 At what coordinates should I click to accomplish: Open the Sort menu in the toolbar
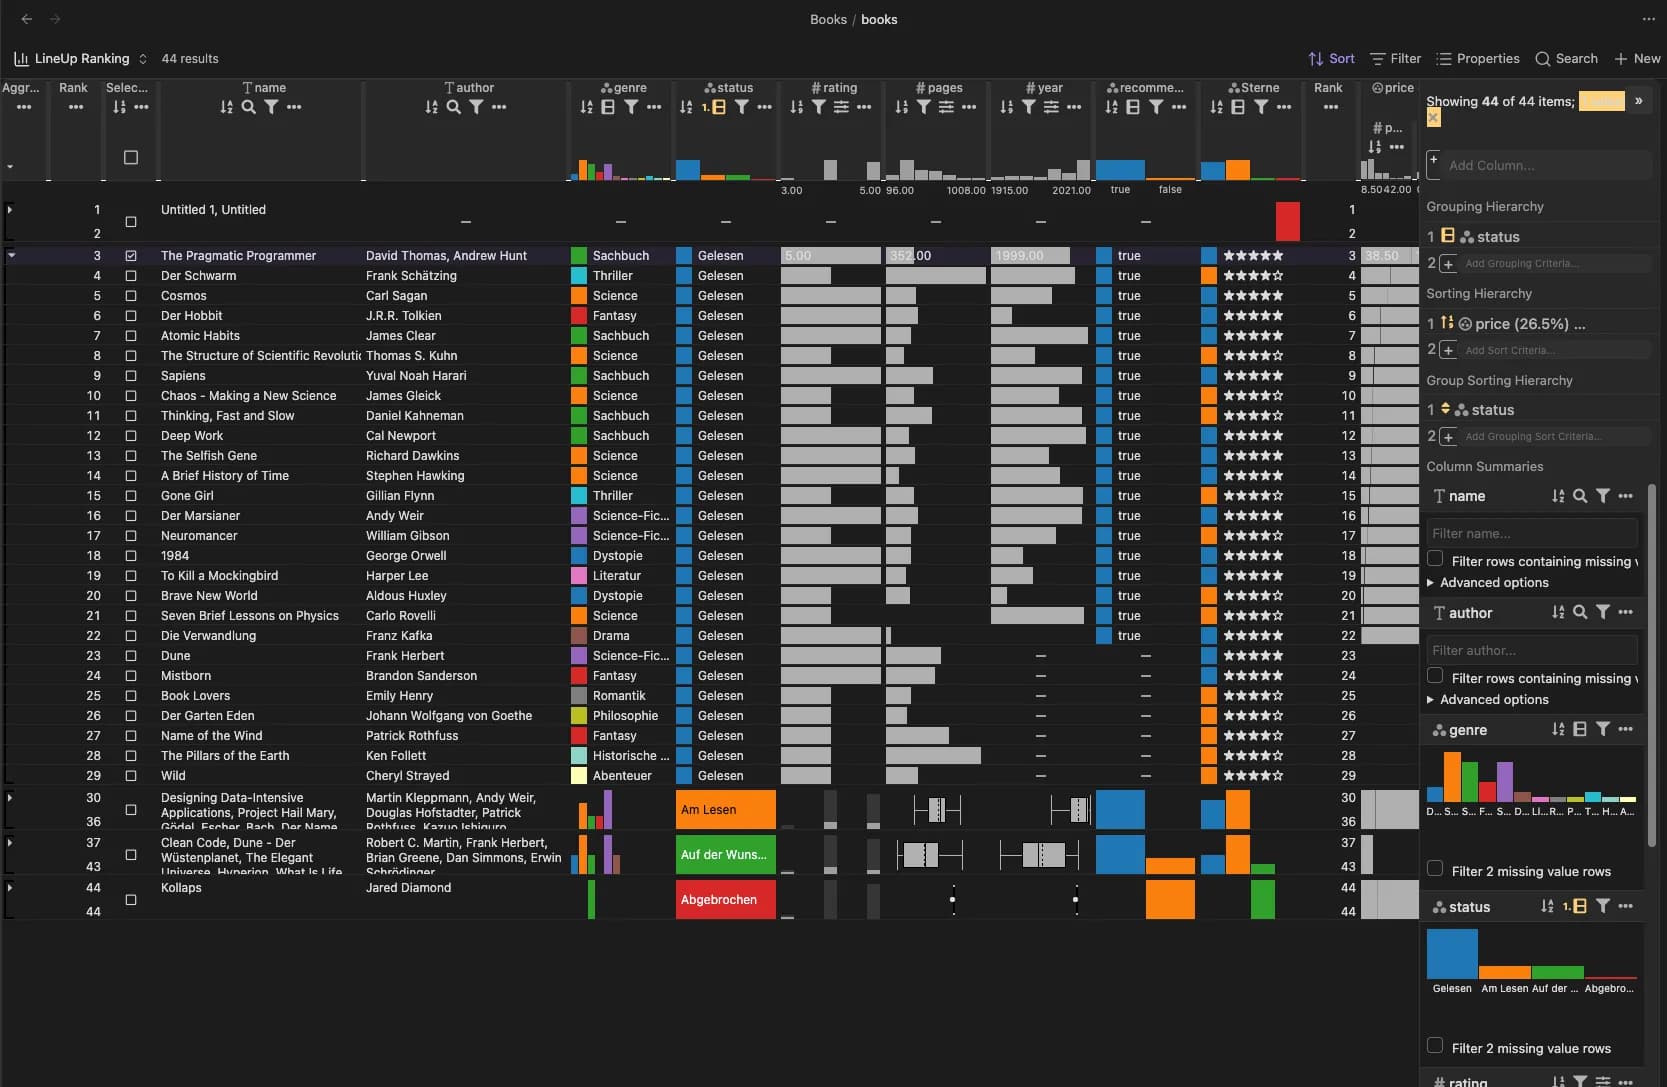1331,58
